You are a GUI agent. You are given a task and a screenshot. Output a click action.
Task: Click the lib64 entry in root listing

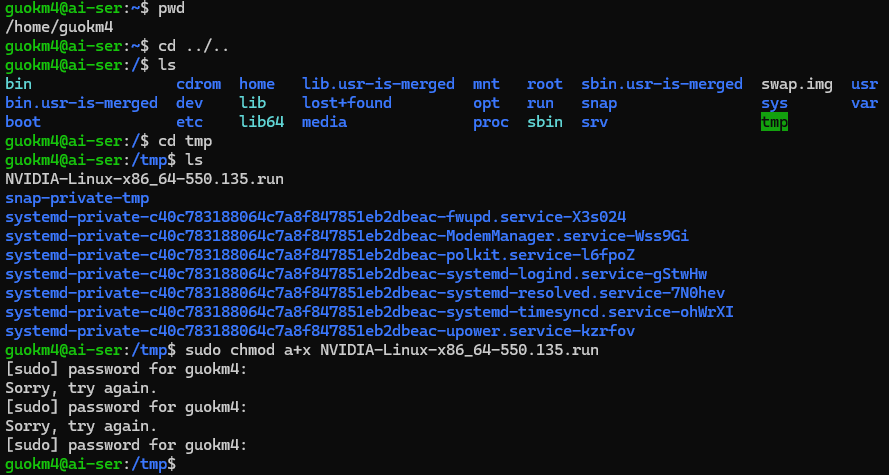[262, 122]
